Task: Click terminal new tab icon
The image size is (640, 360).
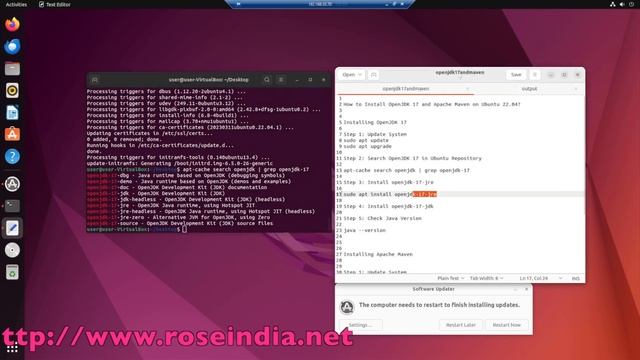Action: (x=95, y=80)
